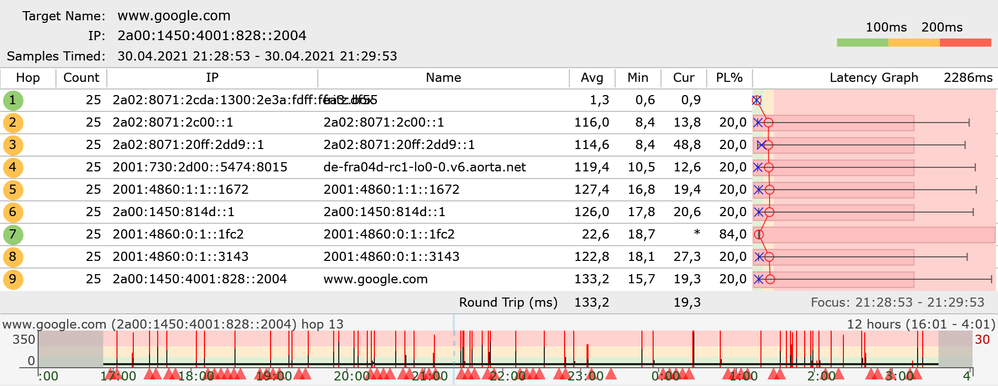998x386 pixels.
Task: Sort by the IP column header
Action: pos(212,78)
